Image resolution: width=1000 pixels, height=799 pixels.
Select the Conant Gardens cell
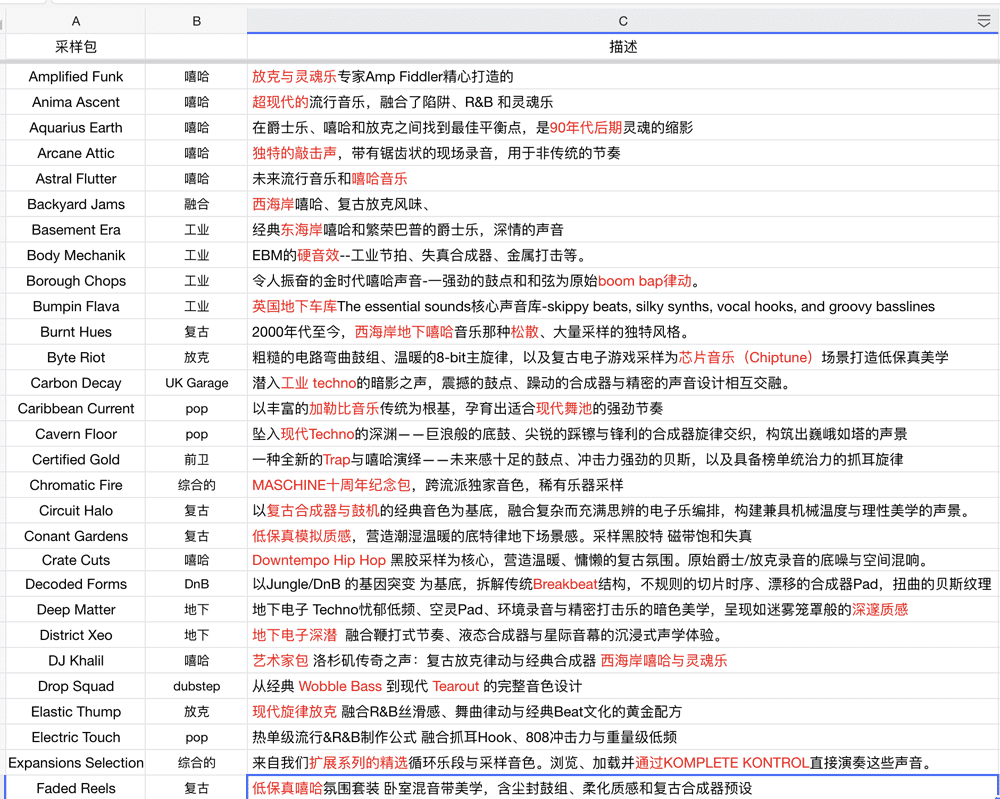(75, 536)
